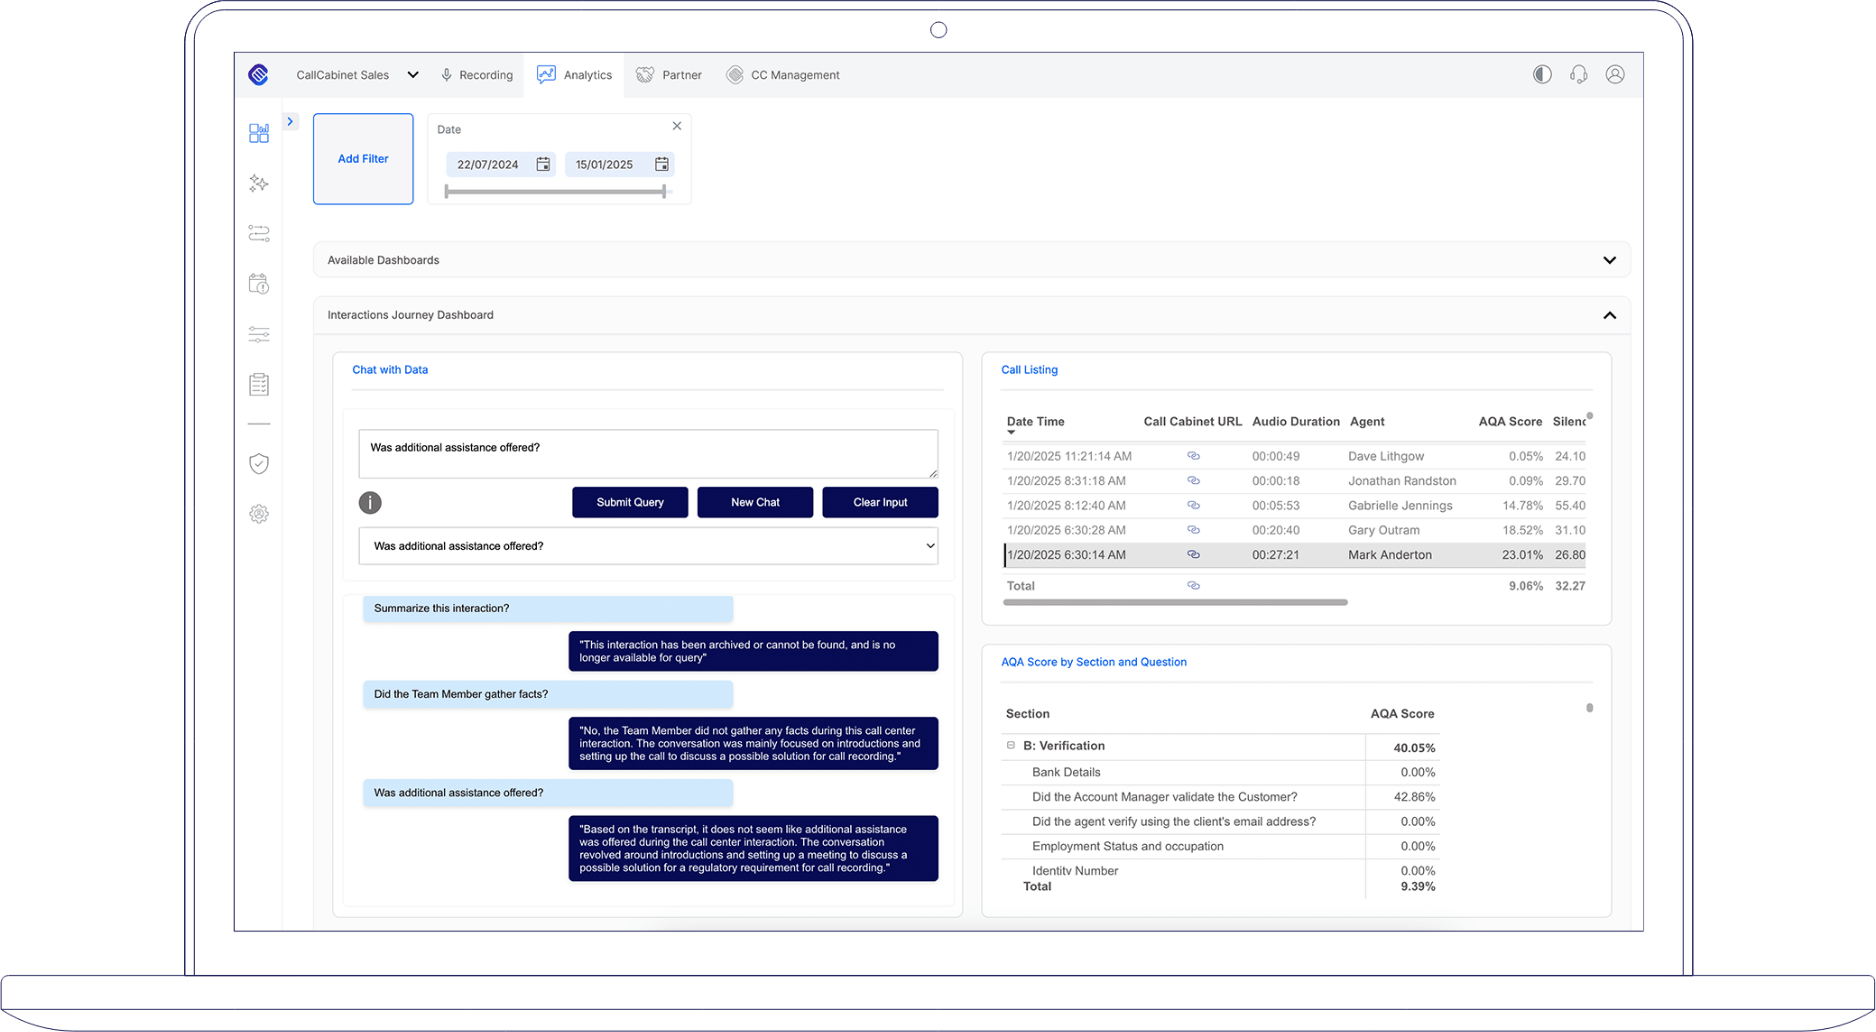Toggle the theme contrast icon
Viewport: 1876px width, 1032px height.
click(x=1541, y=74)
